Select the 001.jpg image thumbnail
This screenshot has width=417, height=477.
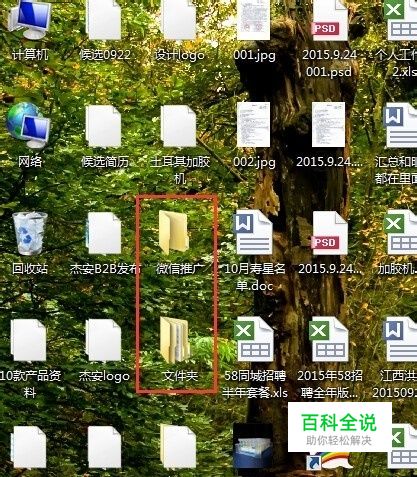point(253,20)
